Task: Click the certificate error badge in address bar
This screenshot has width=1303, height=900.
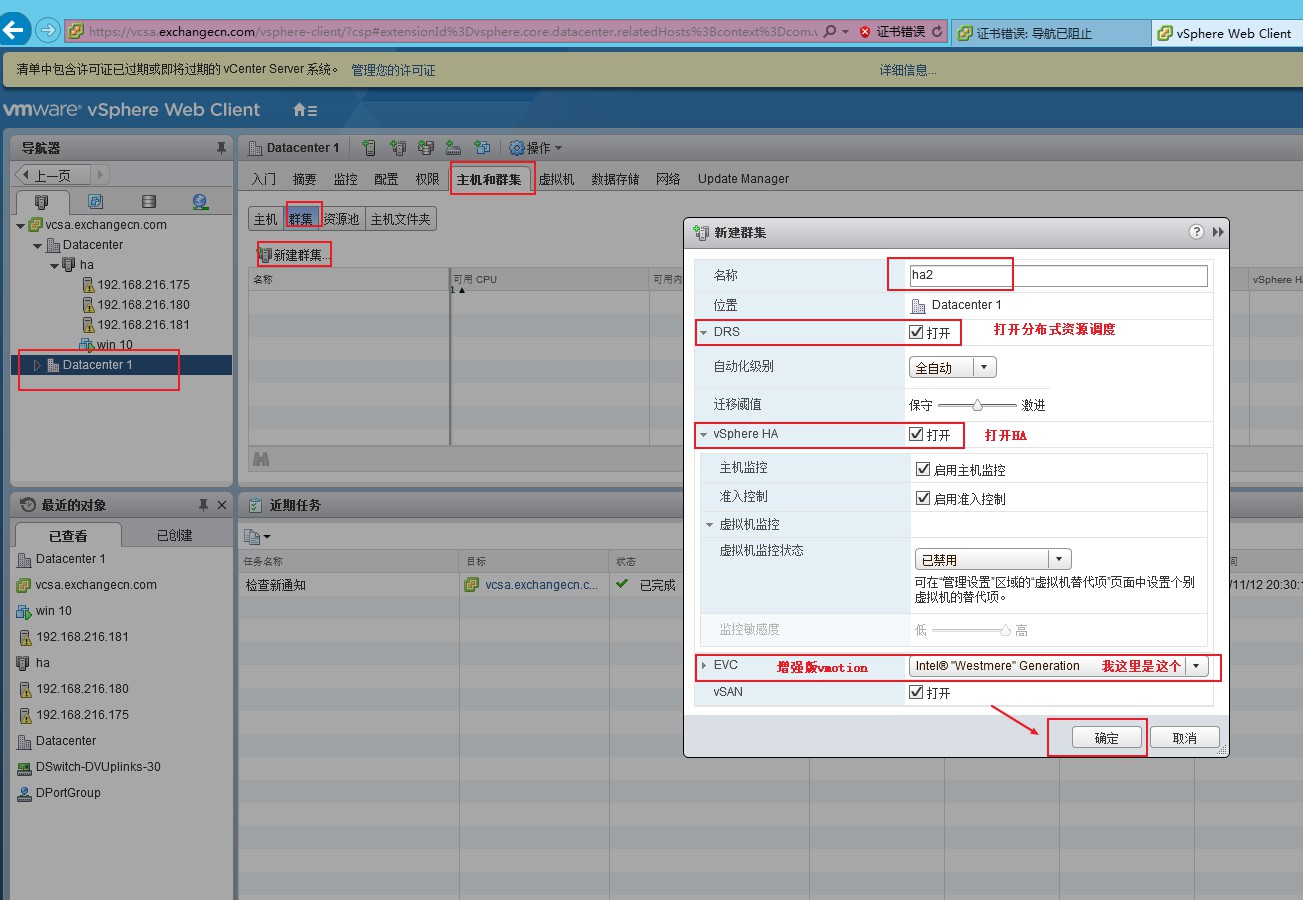Action: coord(891,32)
